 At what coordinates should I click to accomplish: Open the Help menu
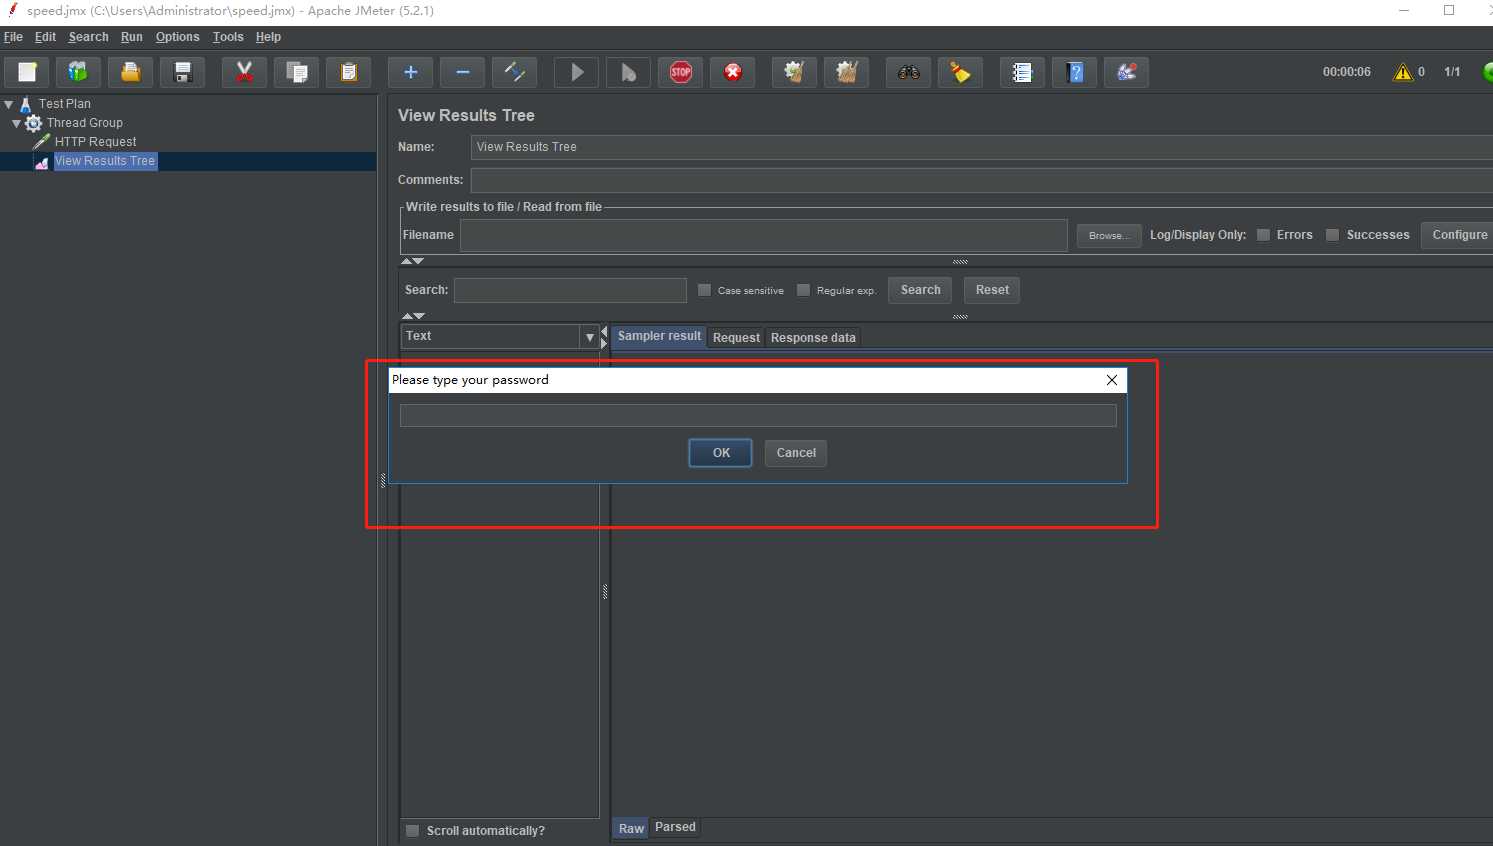click(x=268, y=37)
